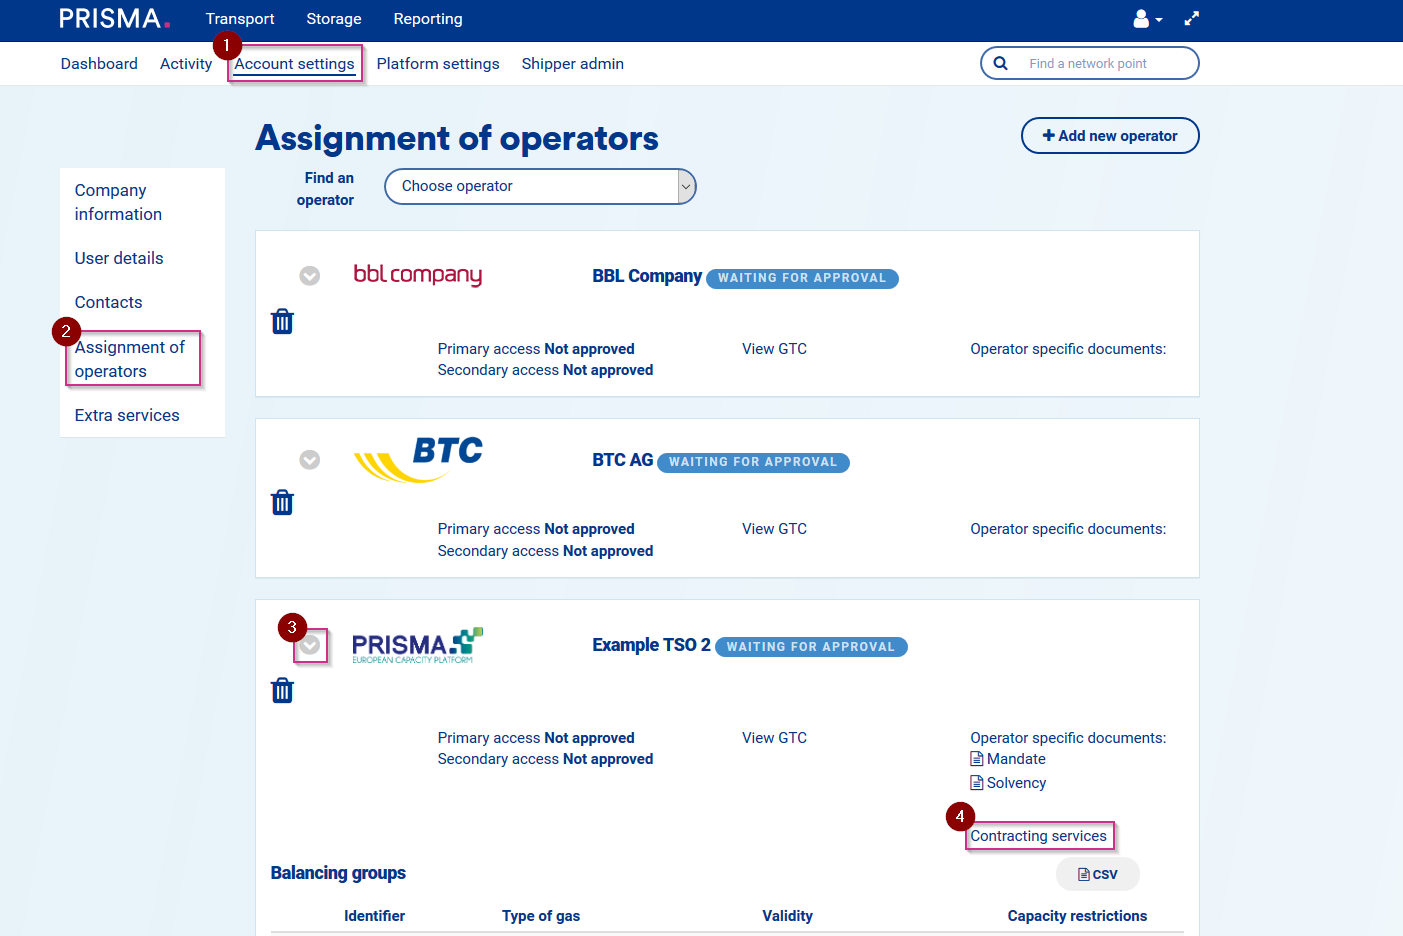Toggle fullscreen with the expand arrows icon
1403x936 pixels.
pos(1191,19)
